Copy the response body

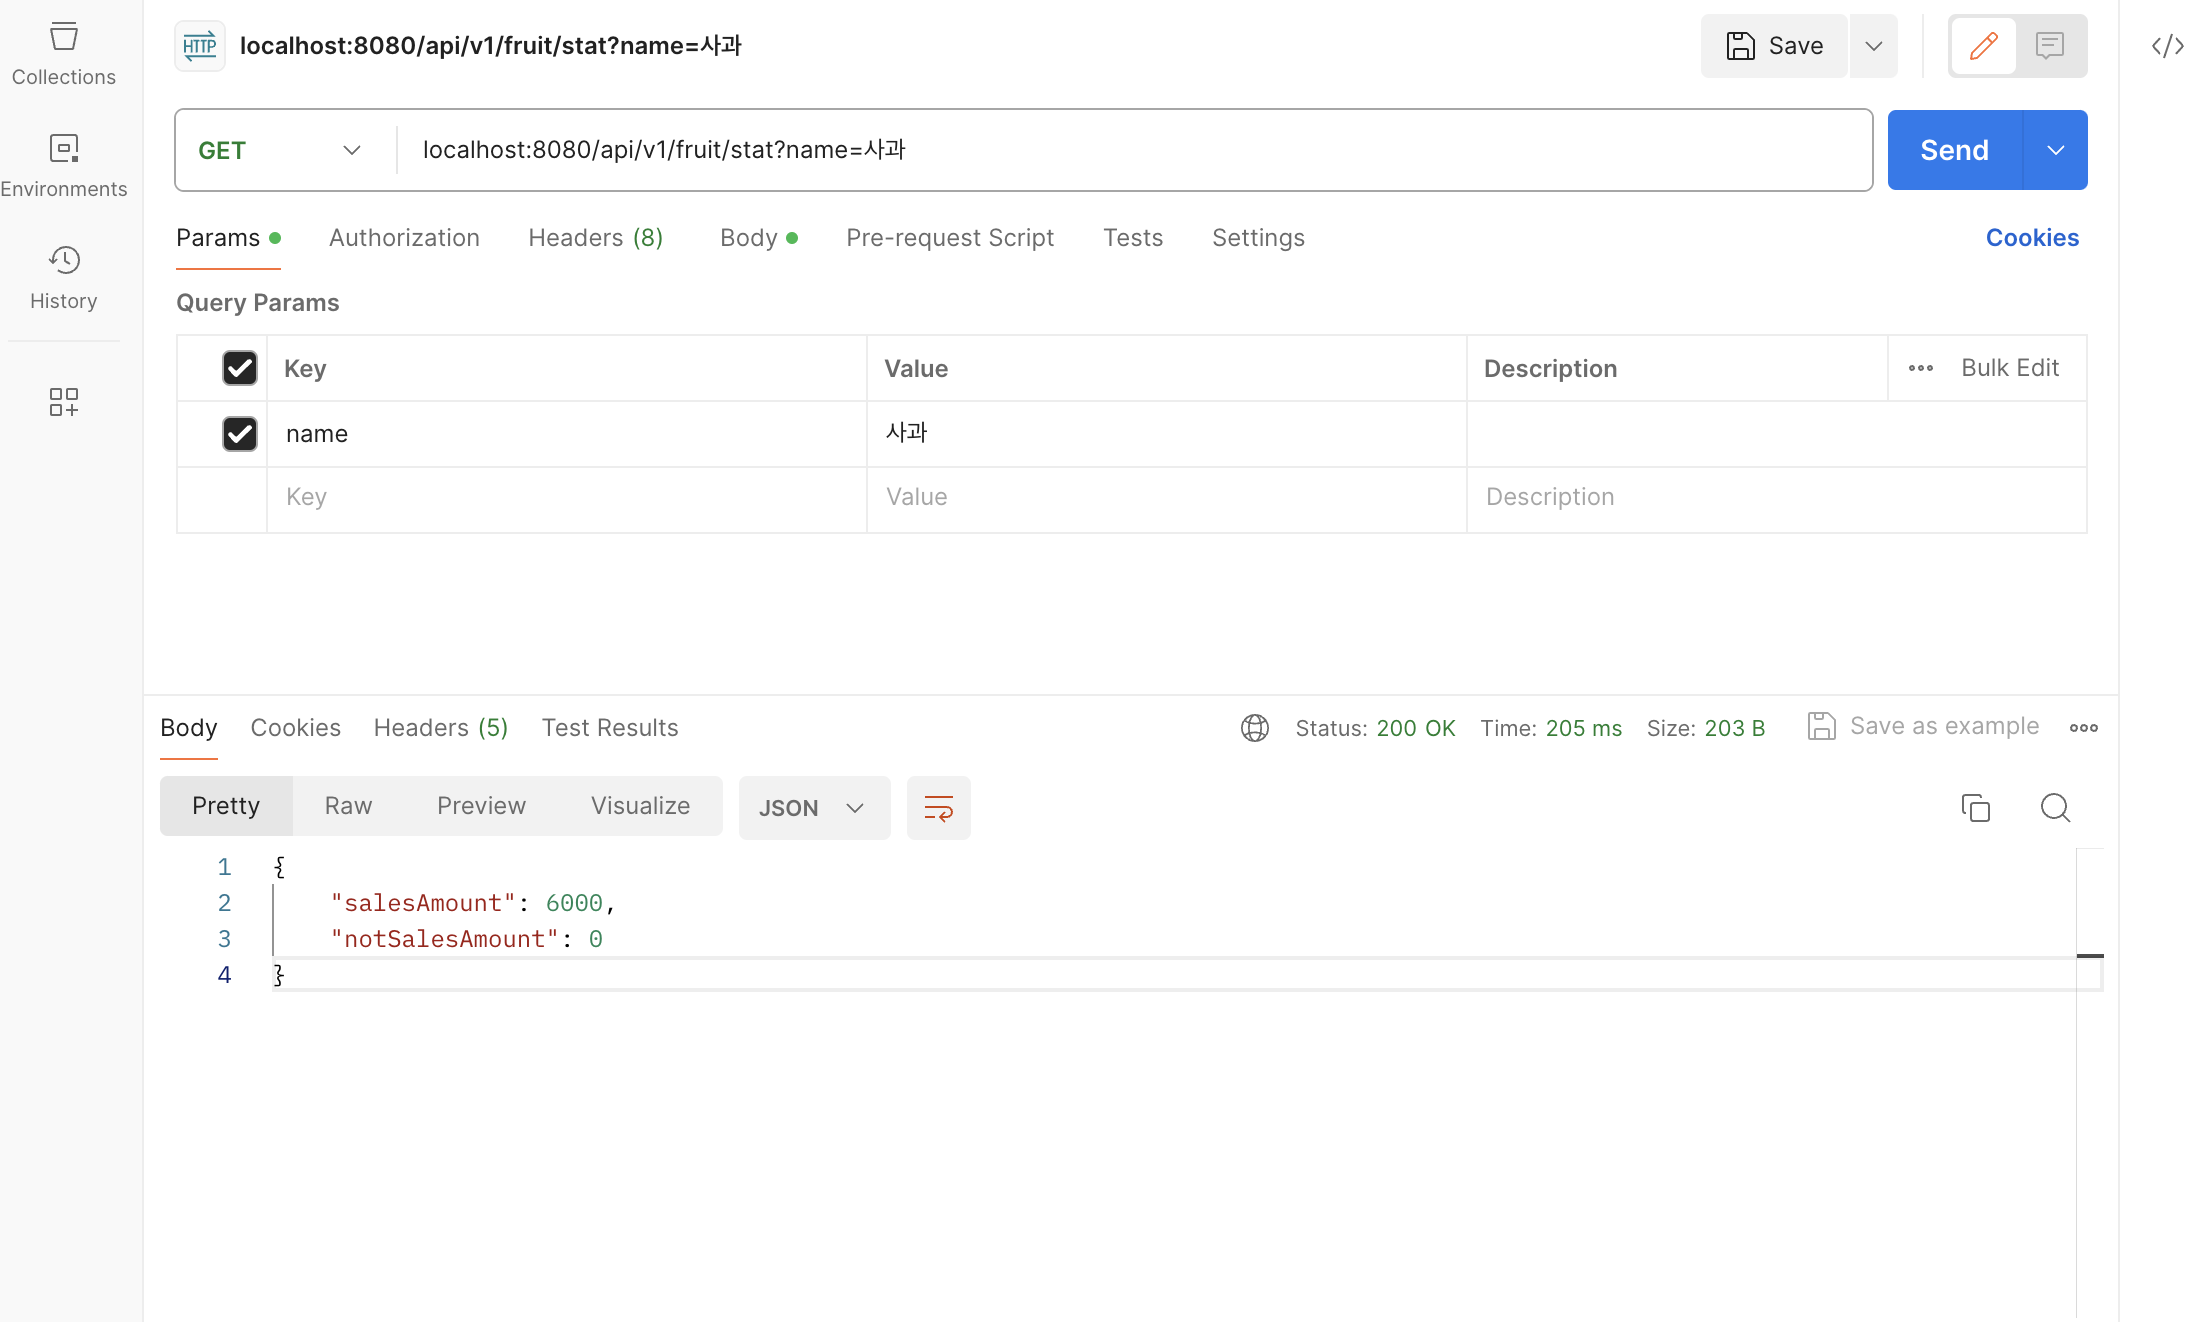coord(1975,807)
